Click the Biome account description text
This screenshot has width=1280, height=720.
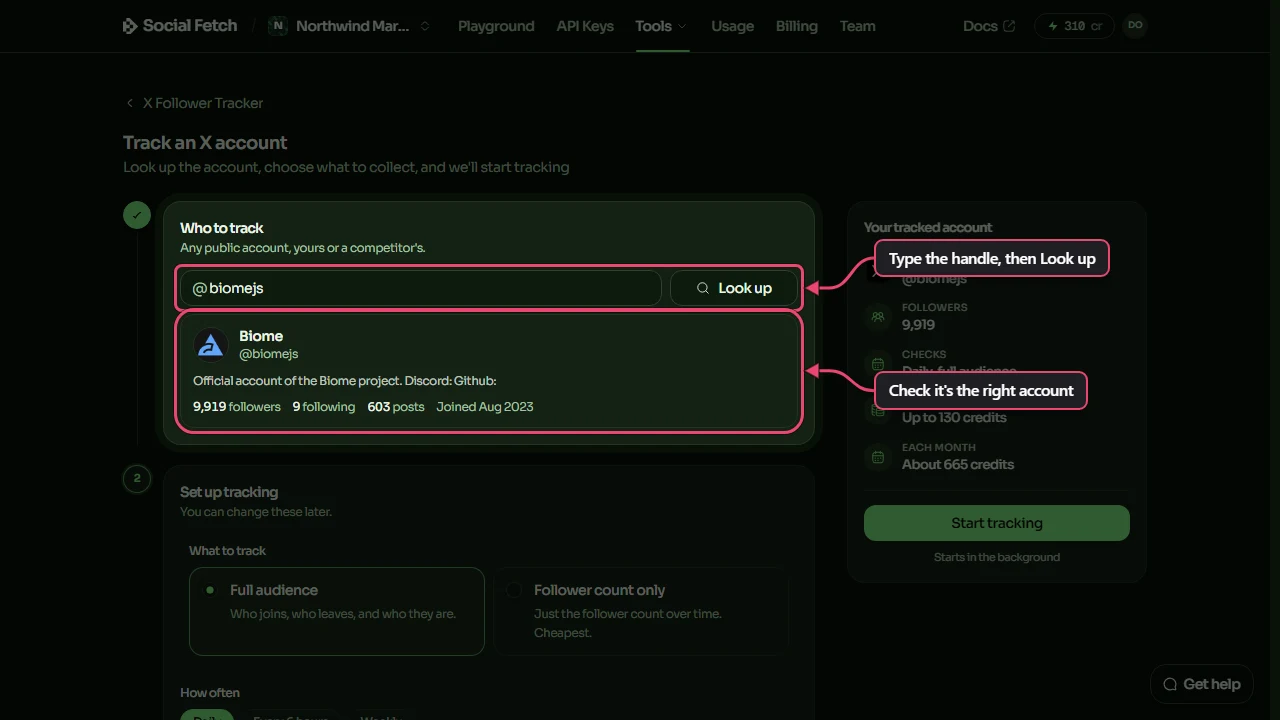345,381
